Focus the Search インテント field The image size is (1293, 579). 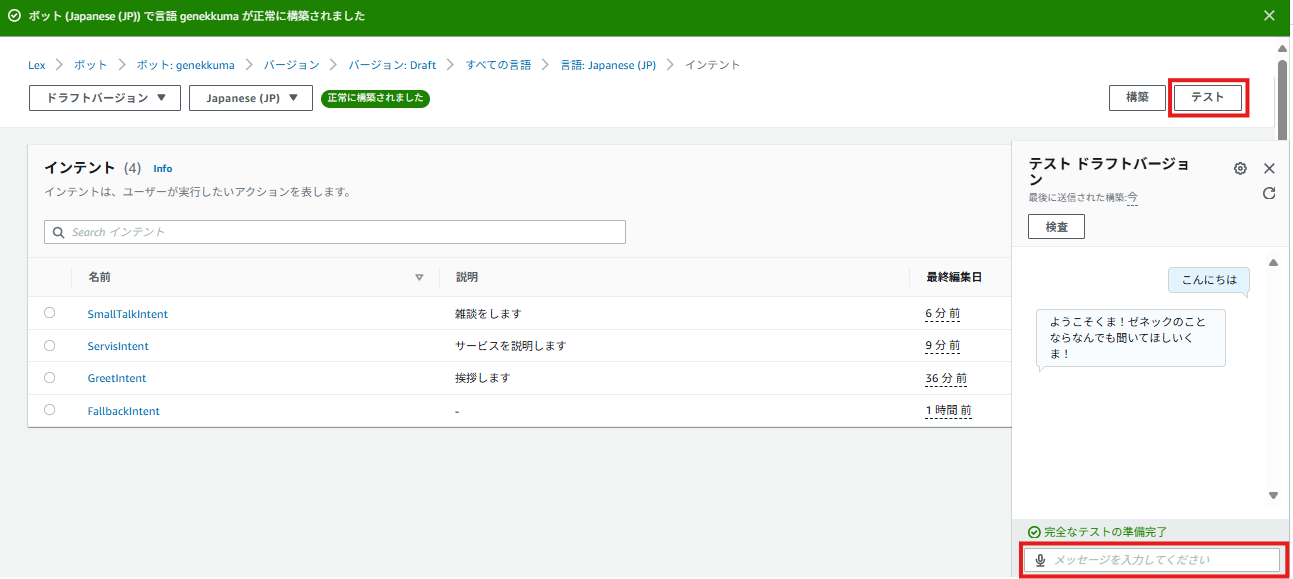(335, 232)
